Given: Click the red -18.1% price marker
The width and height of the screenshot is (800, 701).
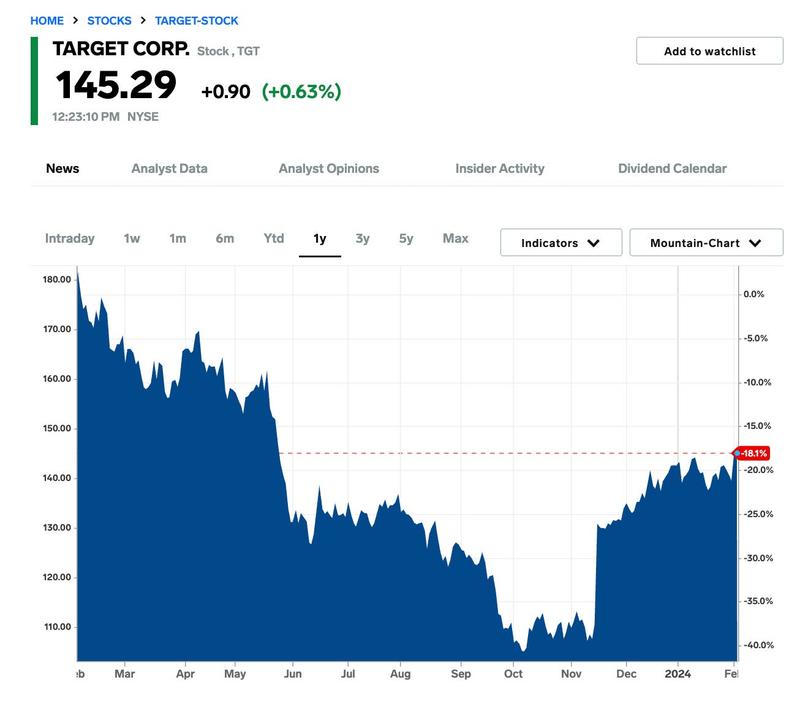Looking at the screenshot, I should pos(751,453).
